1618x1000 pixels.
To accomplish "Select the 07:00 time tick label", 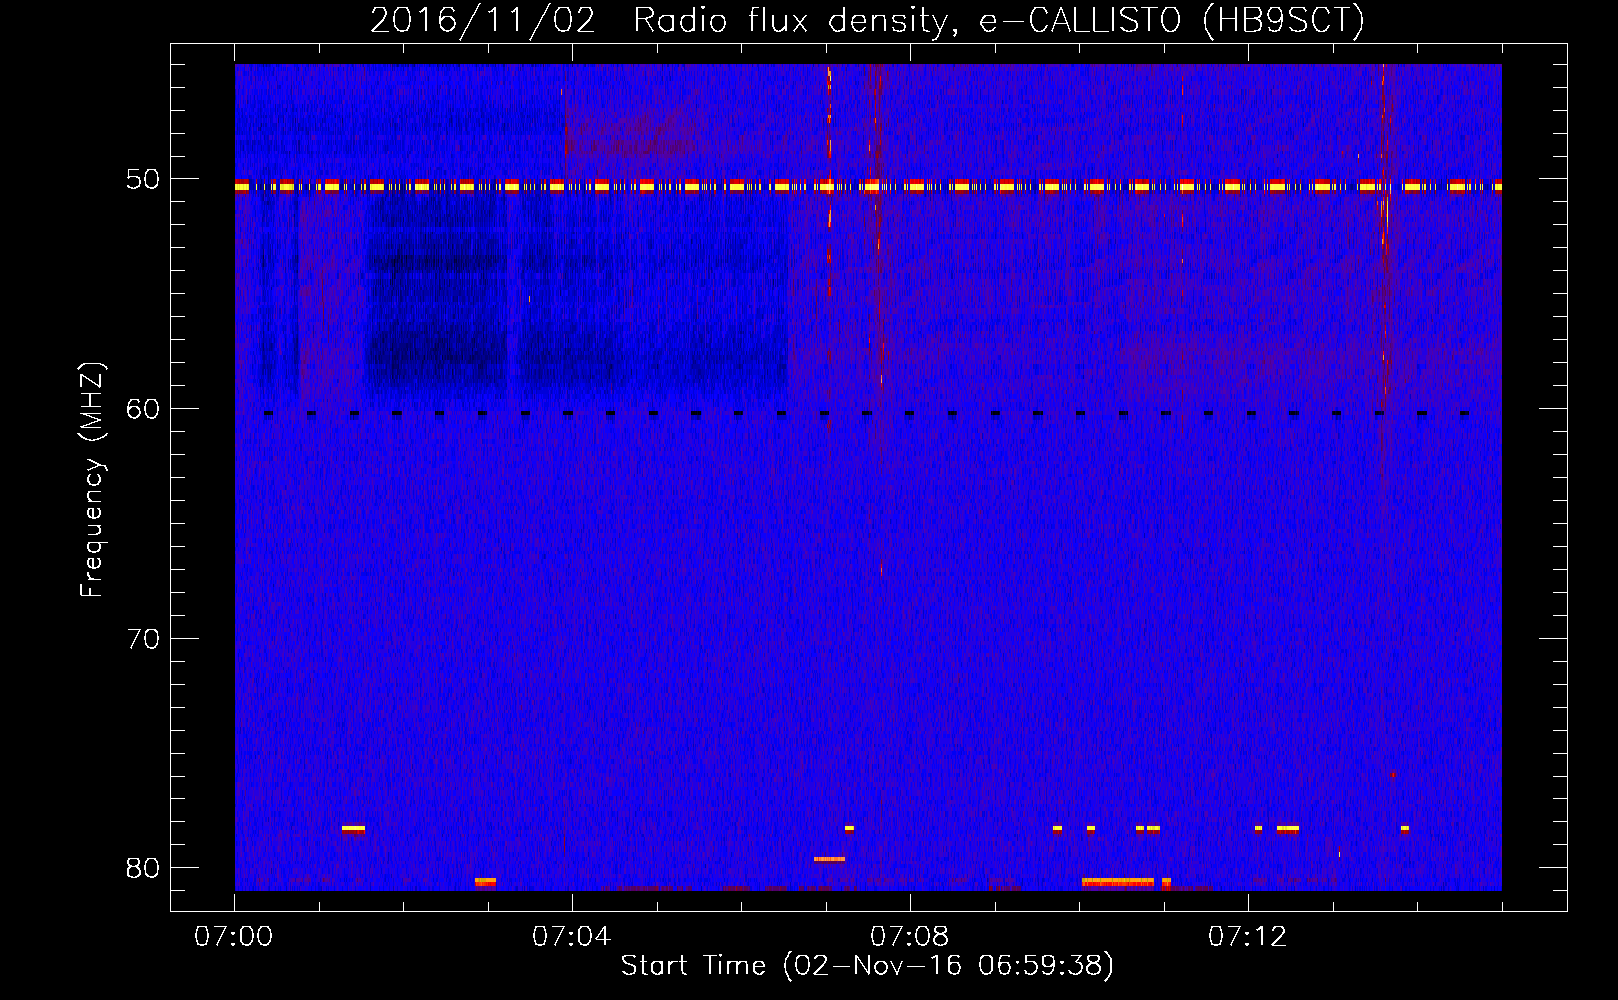I will tap(234, 937).
